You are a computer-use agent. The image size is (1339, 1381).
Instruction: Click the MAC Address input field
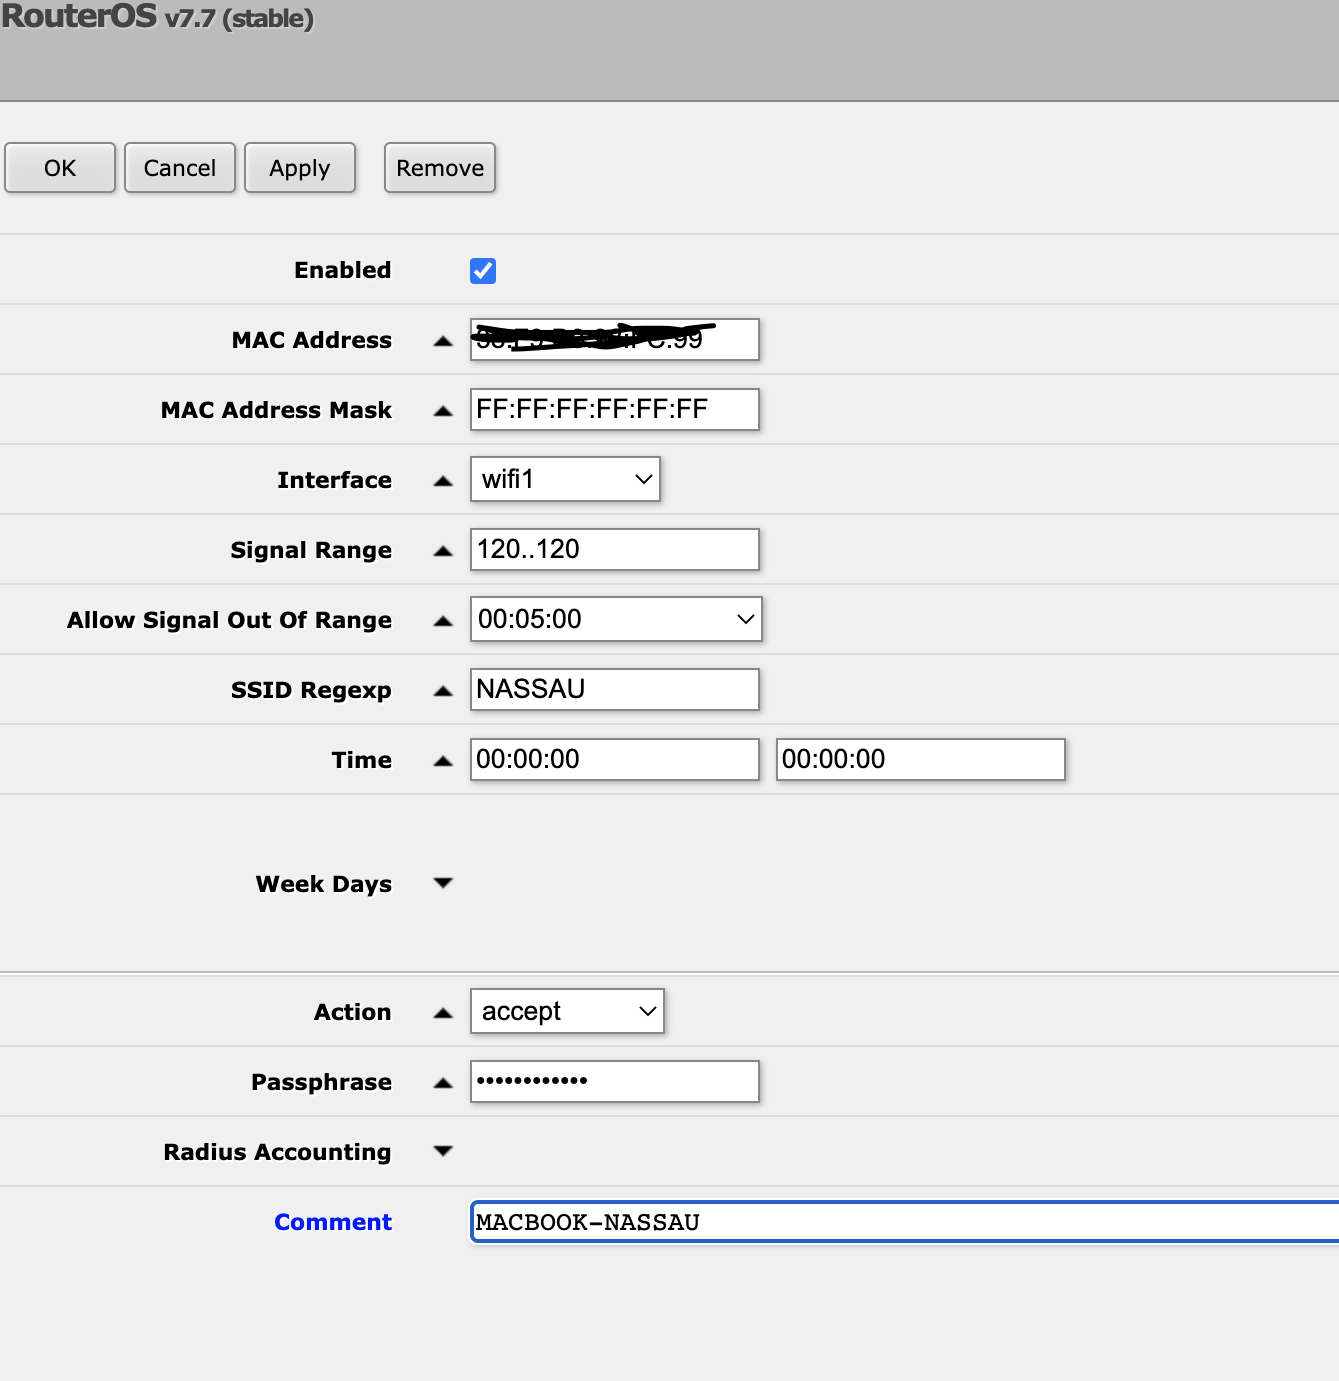point(615,339)
